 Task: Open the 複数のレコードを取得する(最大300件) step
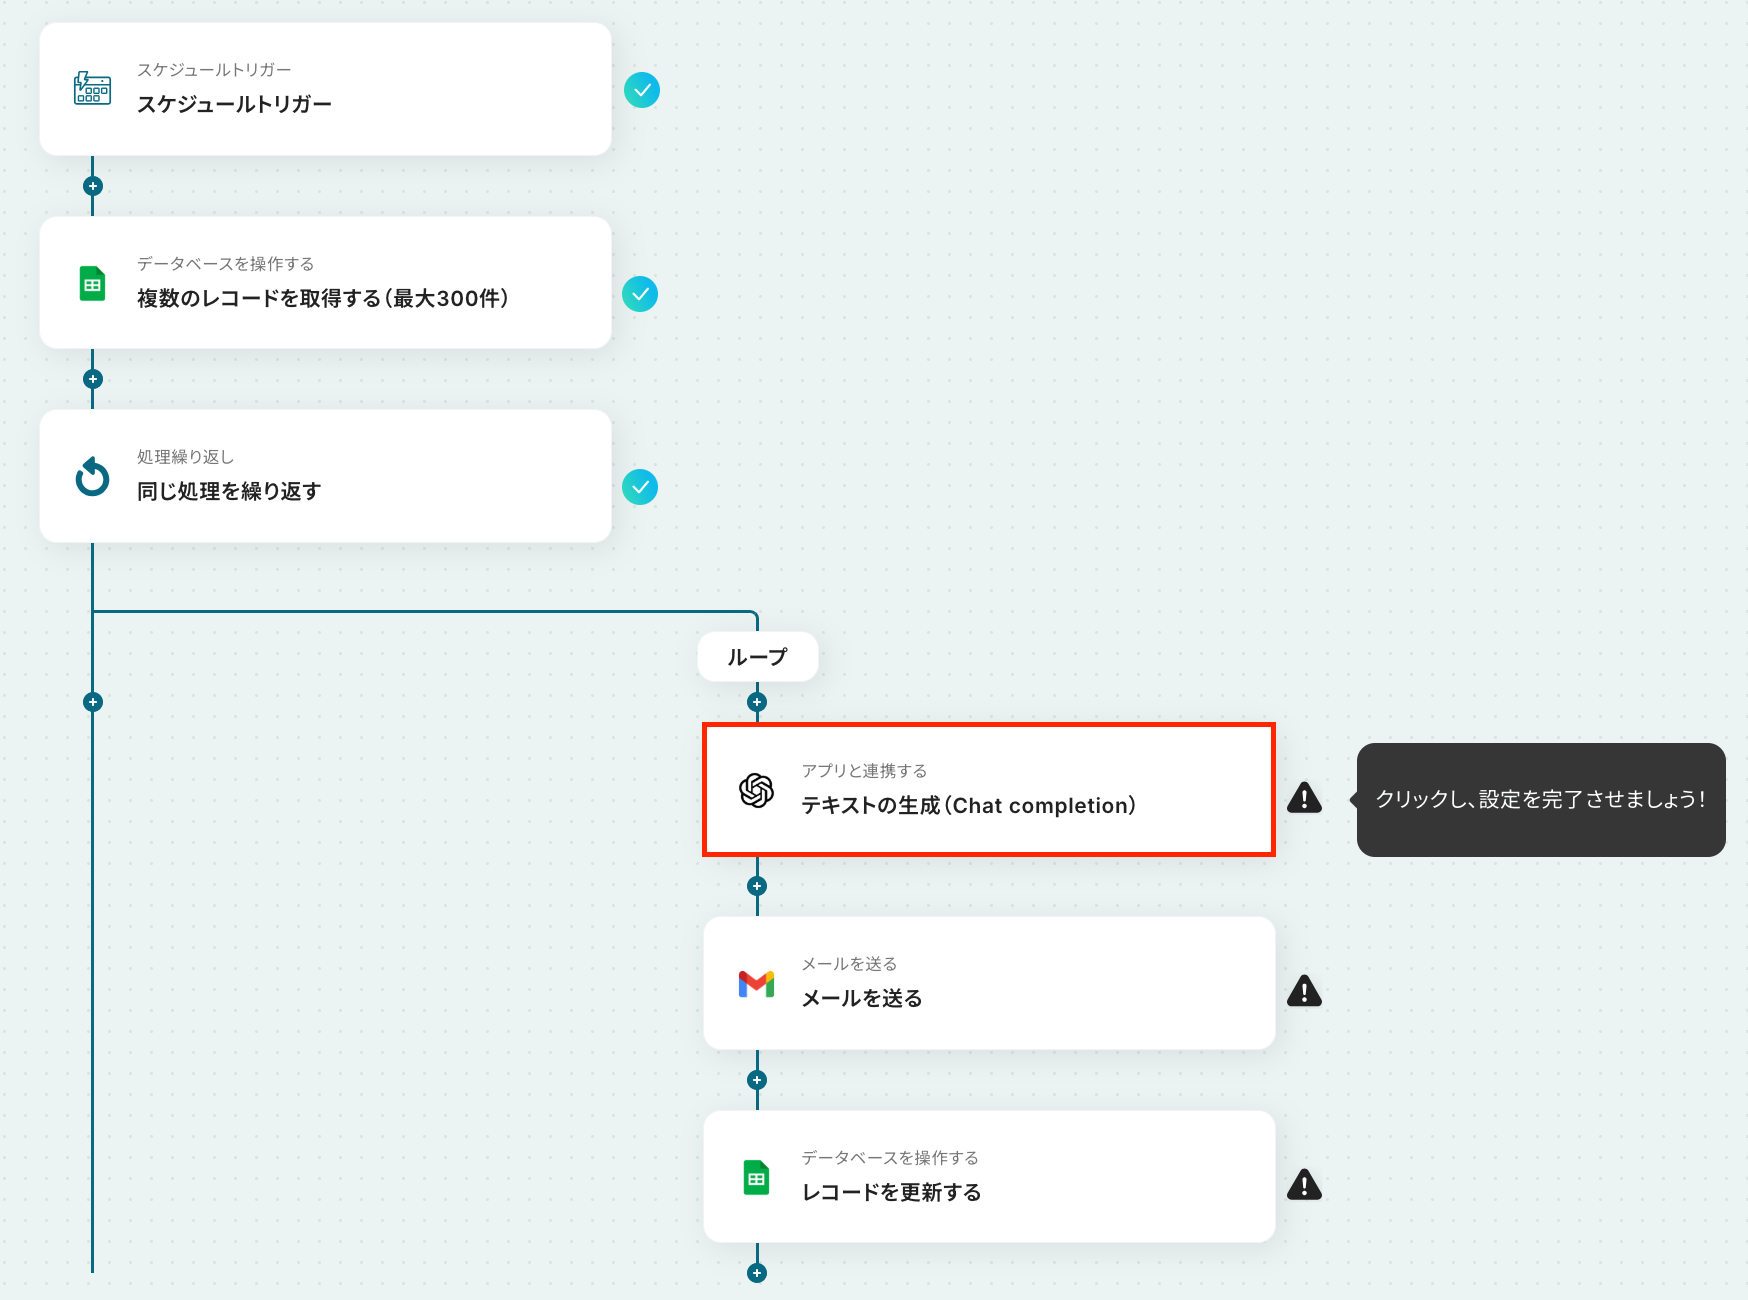(325, 283)
